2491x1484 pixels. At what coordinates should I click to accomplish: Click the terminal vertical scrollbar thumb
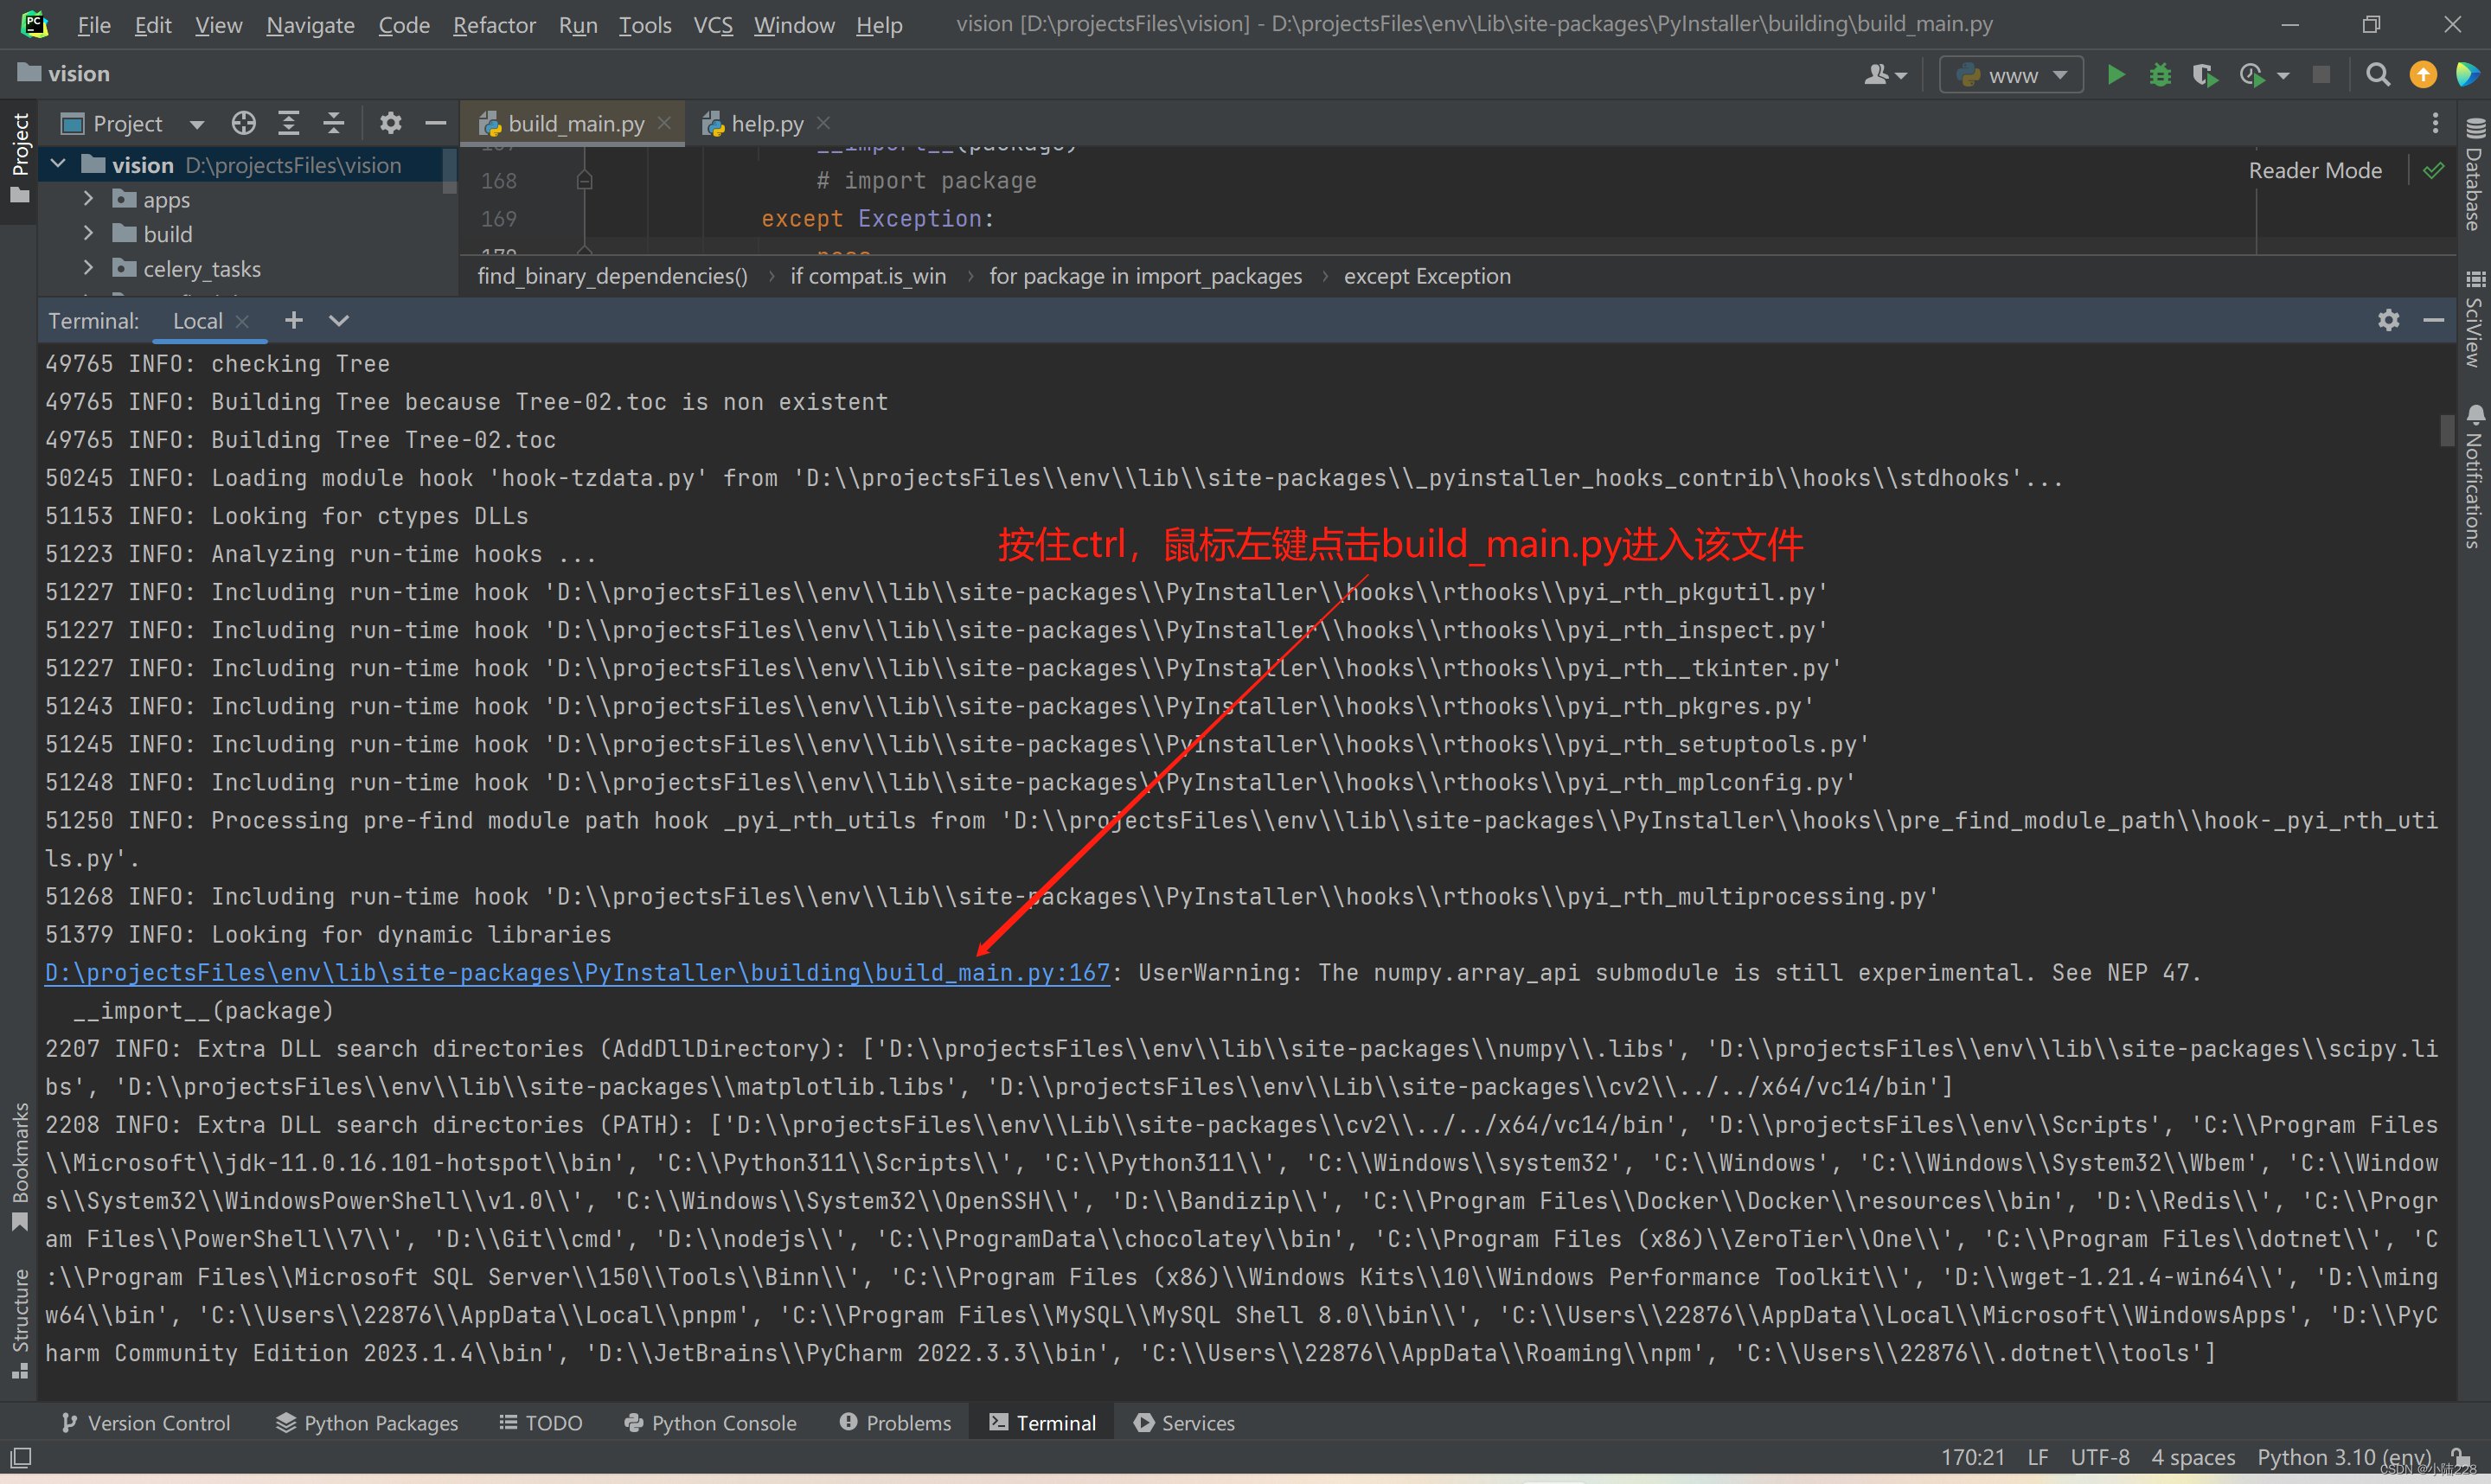point(2447,429)
